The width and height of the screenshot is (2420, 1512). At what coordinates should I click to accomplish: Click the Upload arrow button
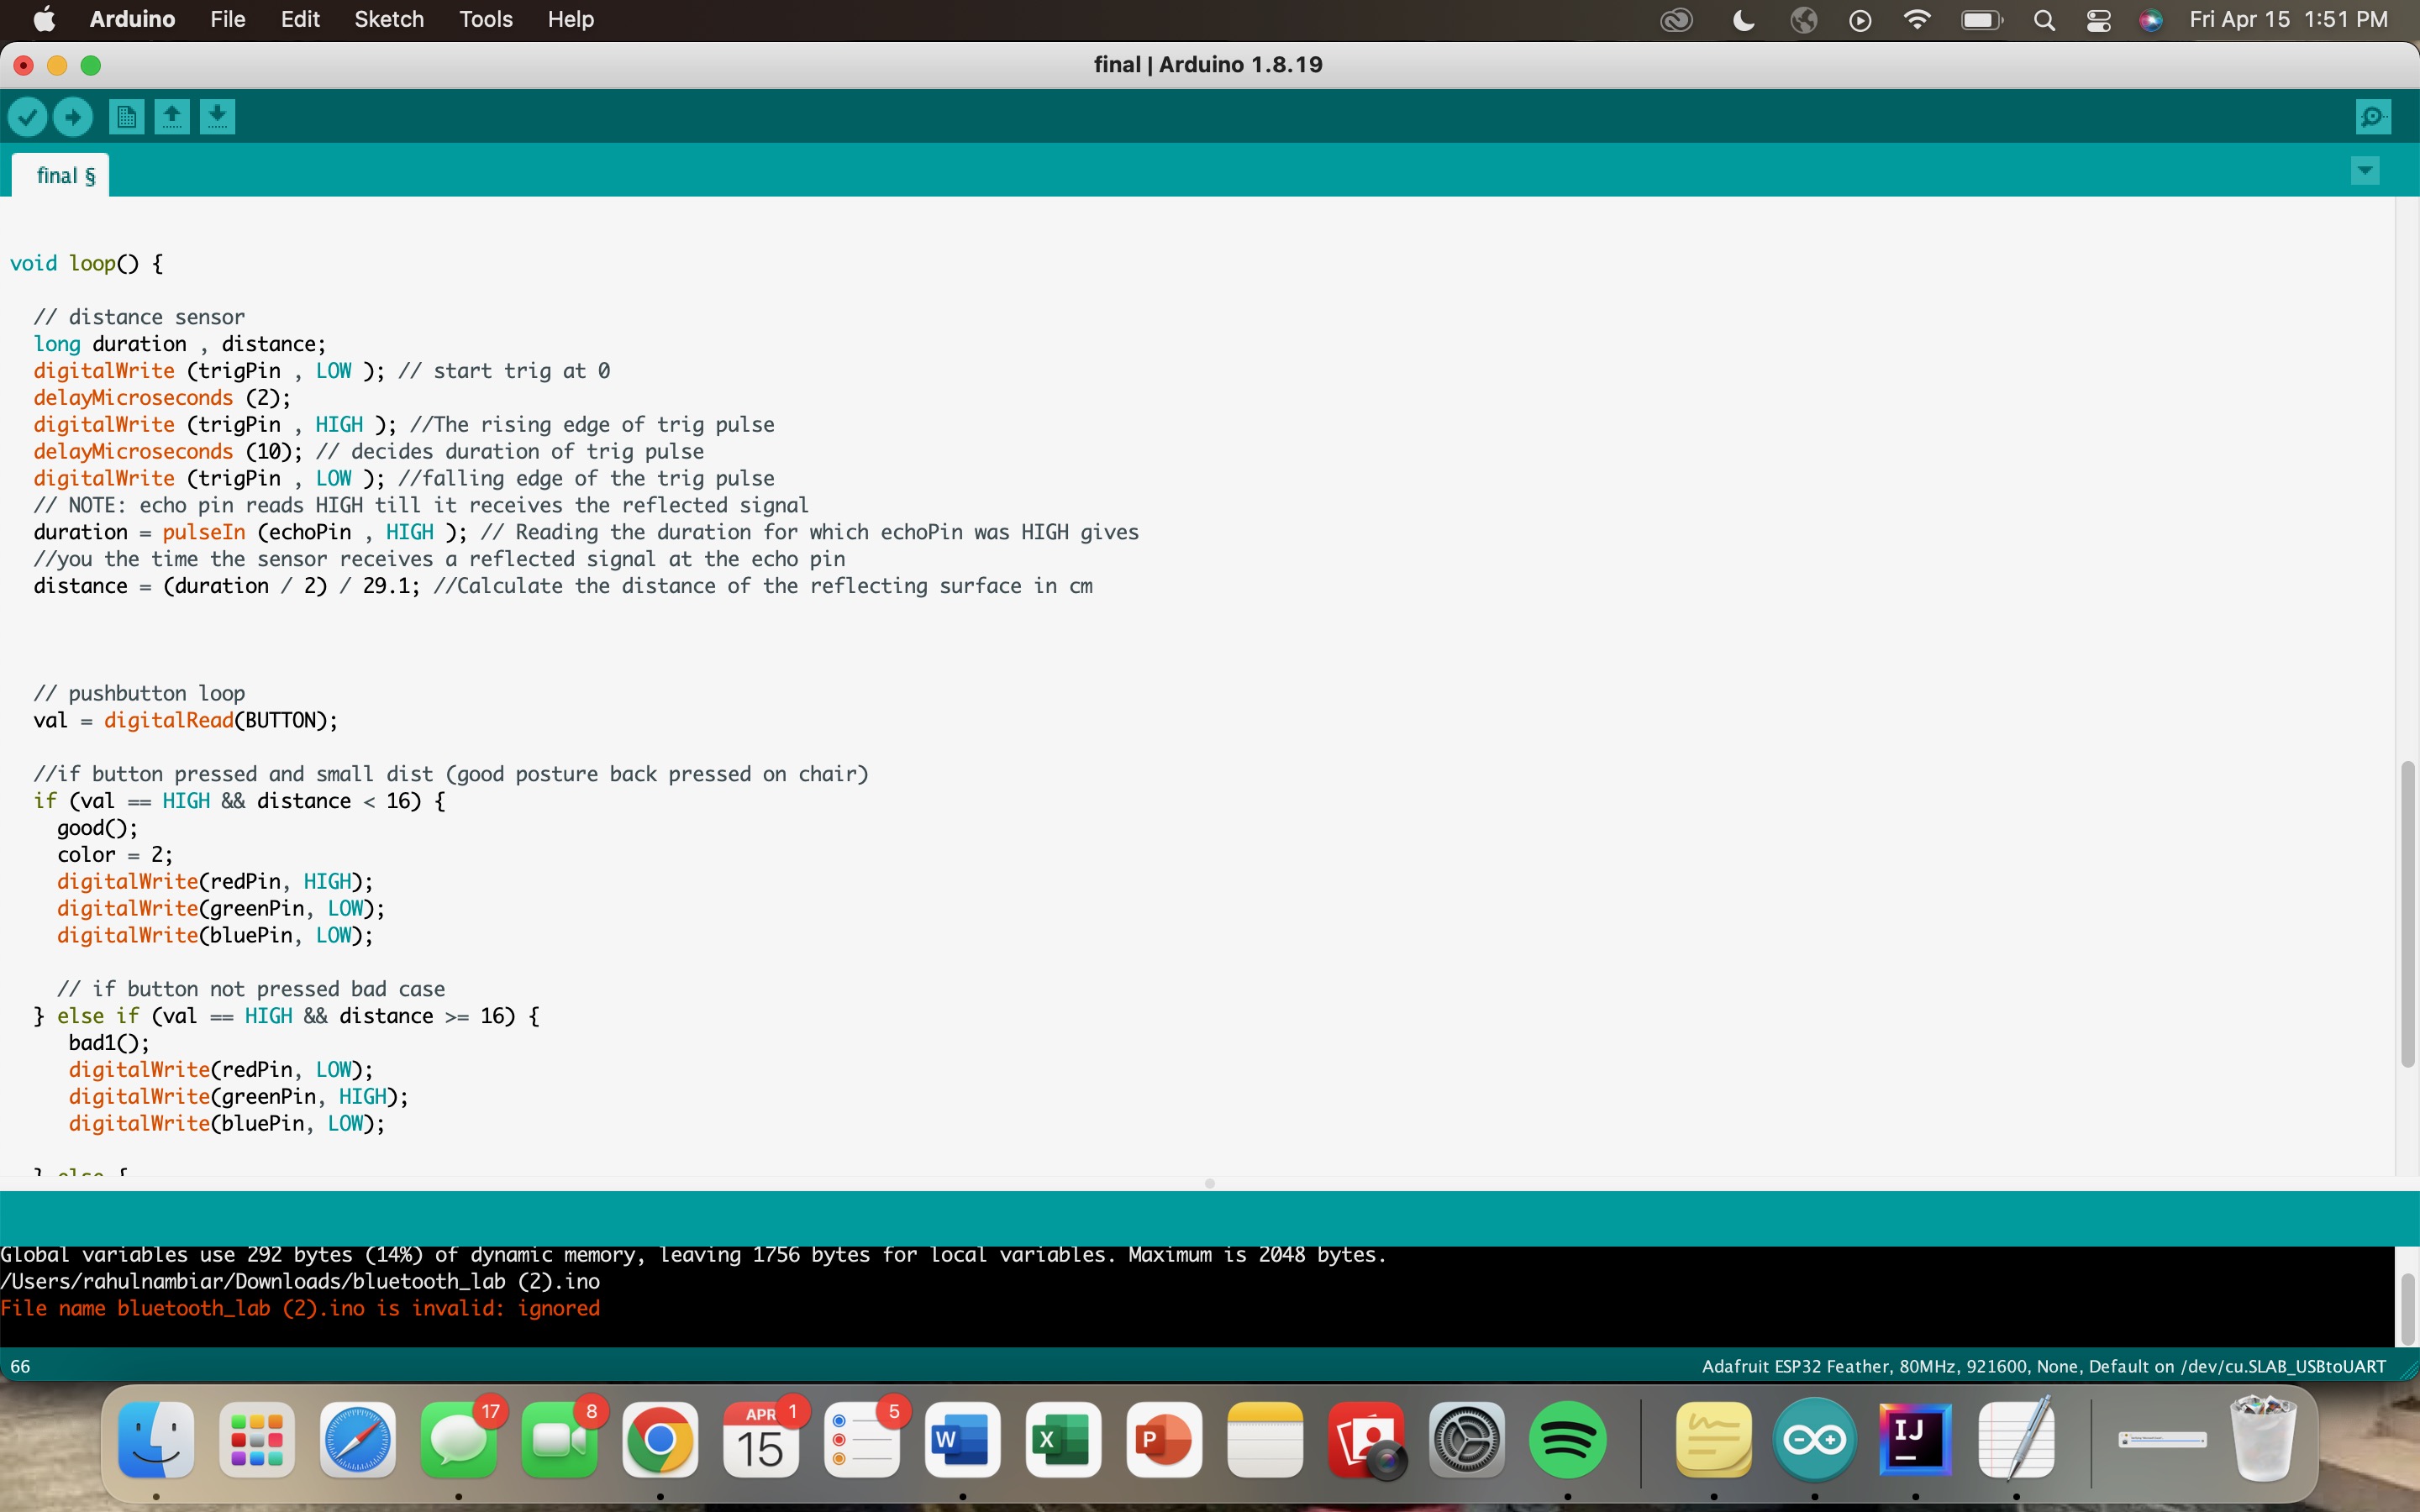click(x=73, y=117)
